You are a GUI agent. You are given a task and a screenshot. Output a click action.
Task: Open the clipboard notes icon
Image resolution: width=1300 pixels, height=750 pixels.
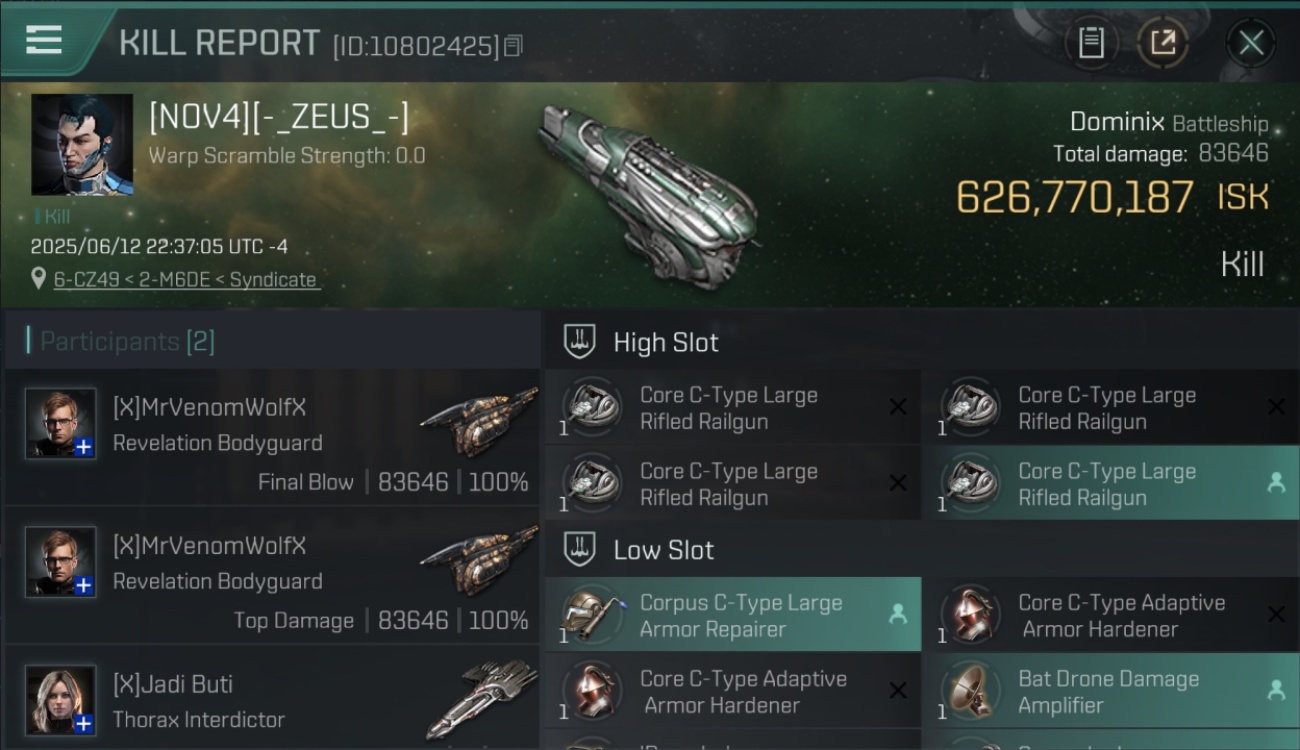click(x=1091, y=42)
